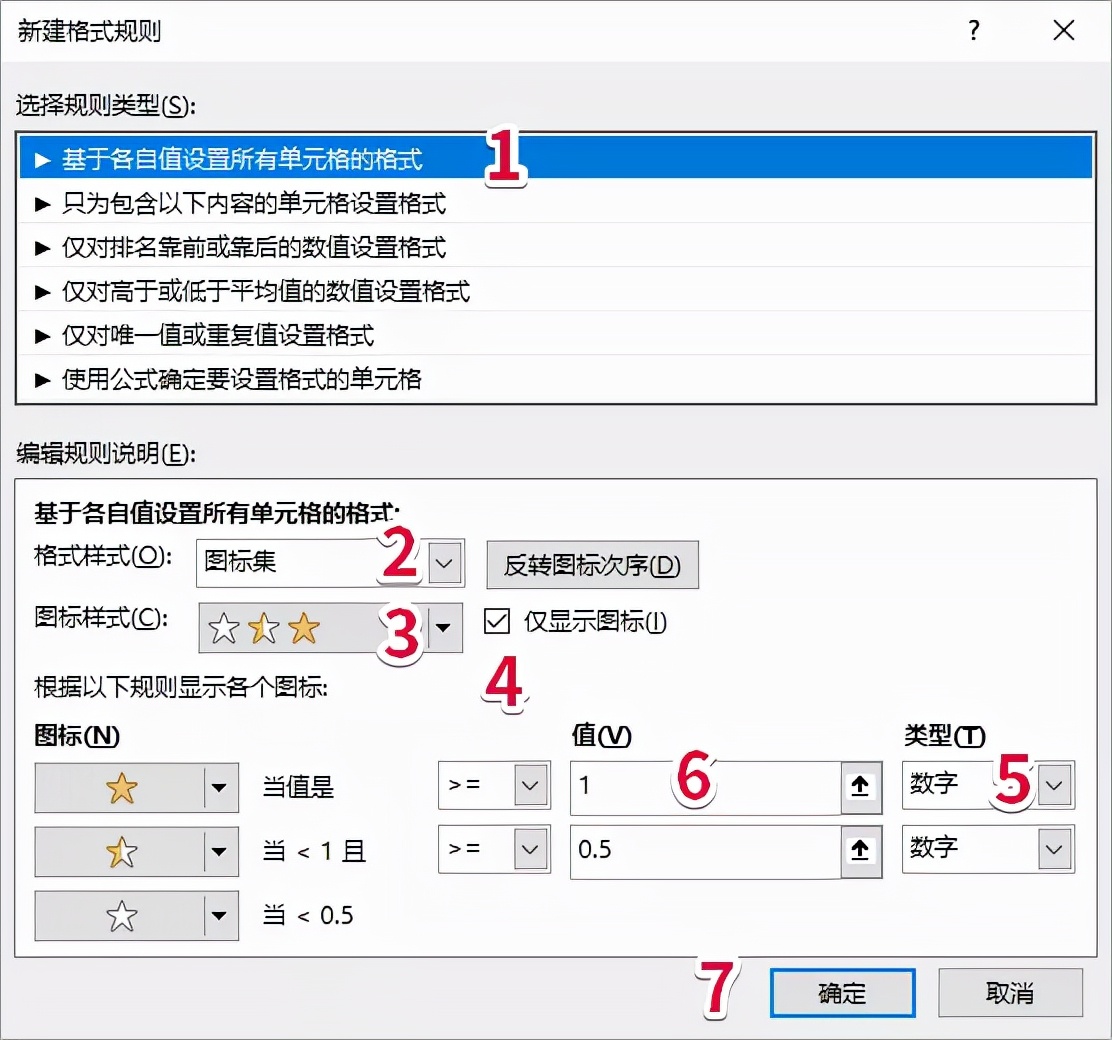This screenshot has height=1040, width=1112.
Task: Click the value field containing 1
Action: coord(706,786)
